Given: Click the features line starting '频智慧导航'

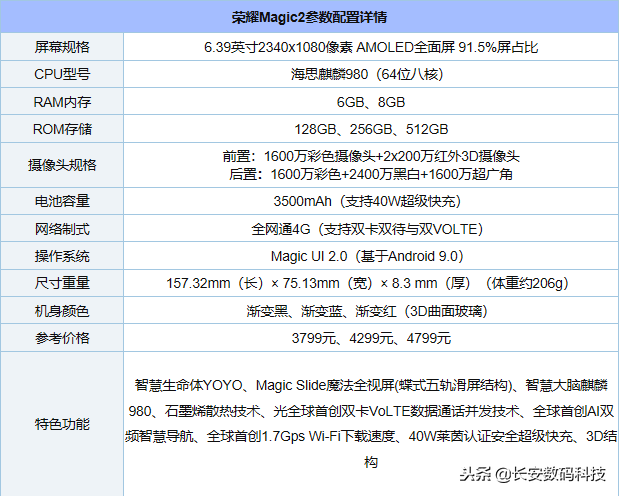Looking at the screenshot, I should pyautogui.click(x=371, y=436).
